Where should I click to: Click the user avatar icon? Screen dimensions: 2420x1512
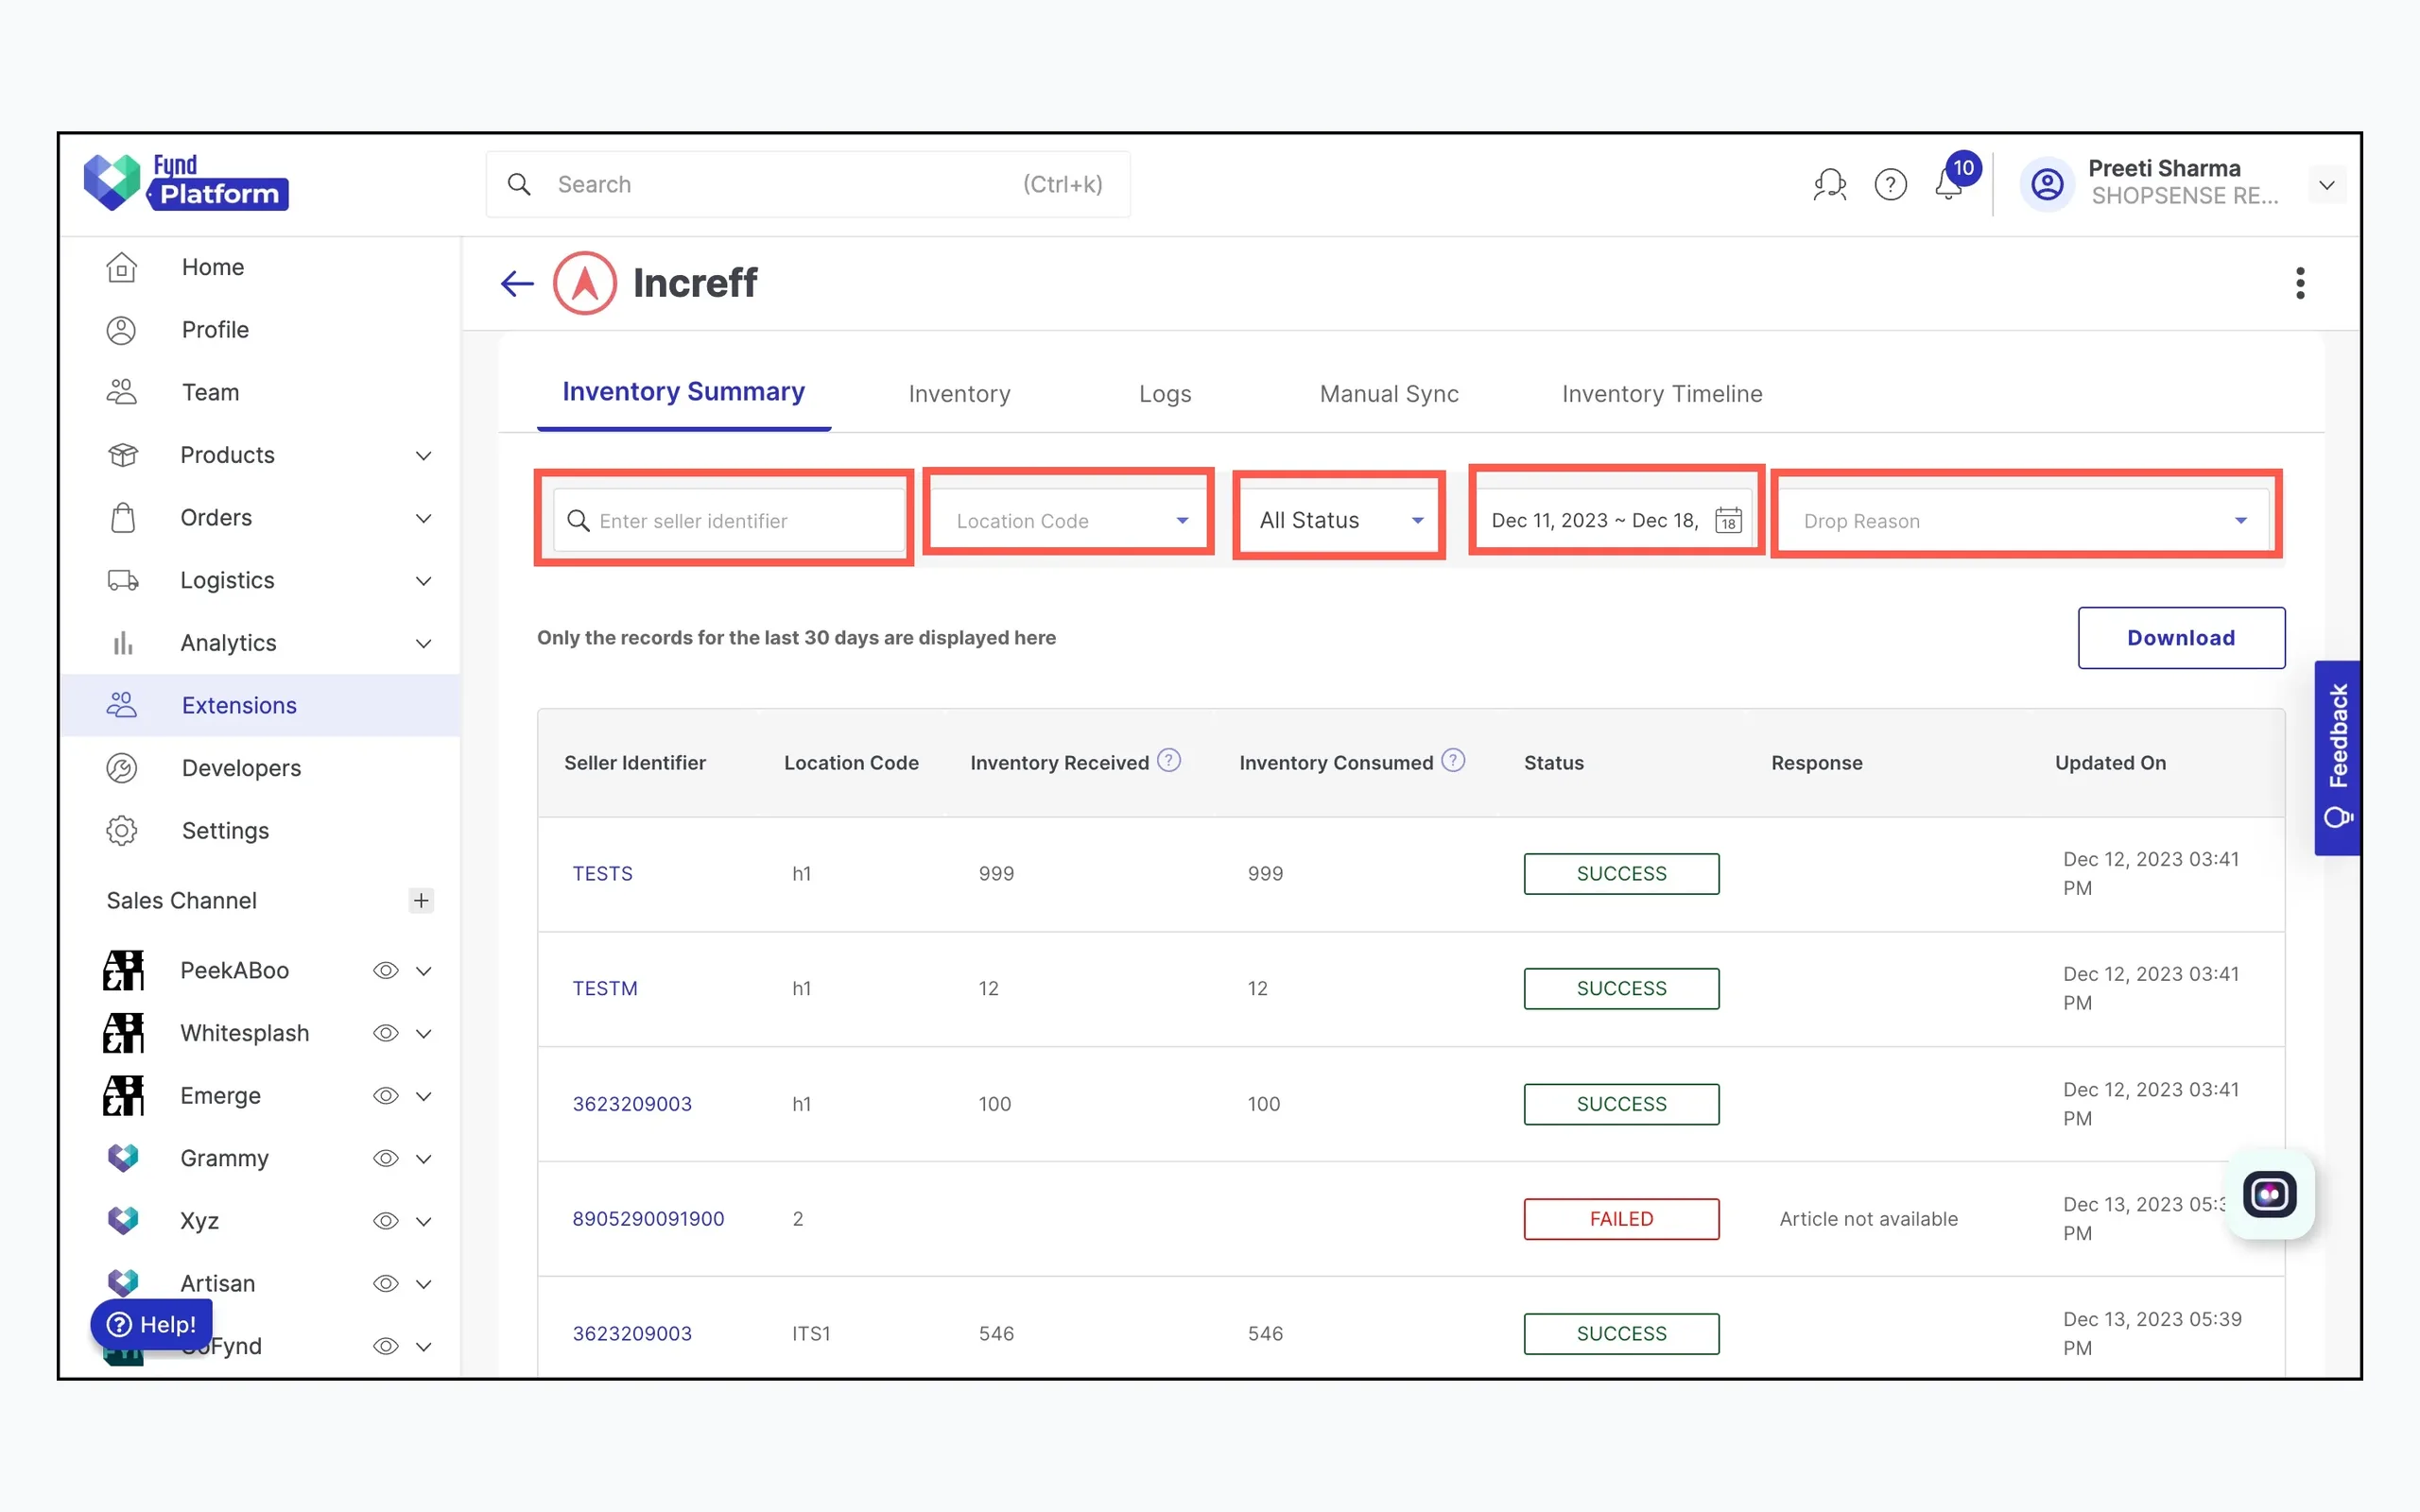click(x=2047, y=184)
